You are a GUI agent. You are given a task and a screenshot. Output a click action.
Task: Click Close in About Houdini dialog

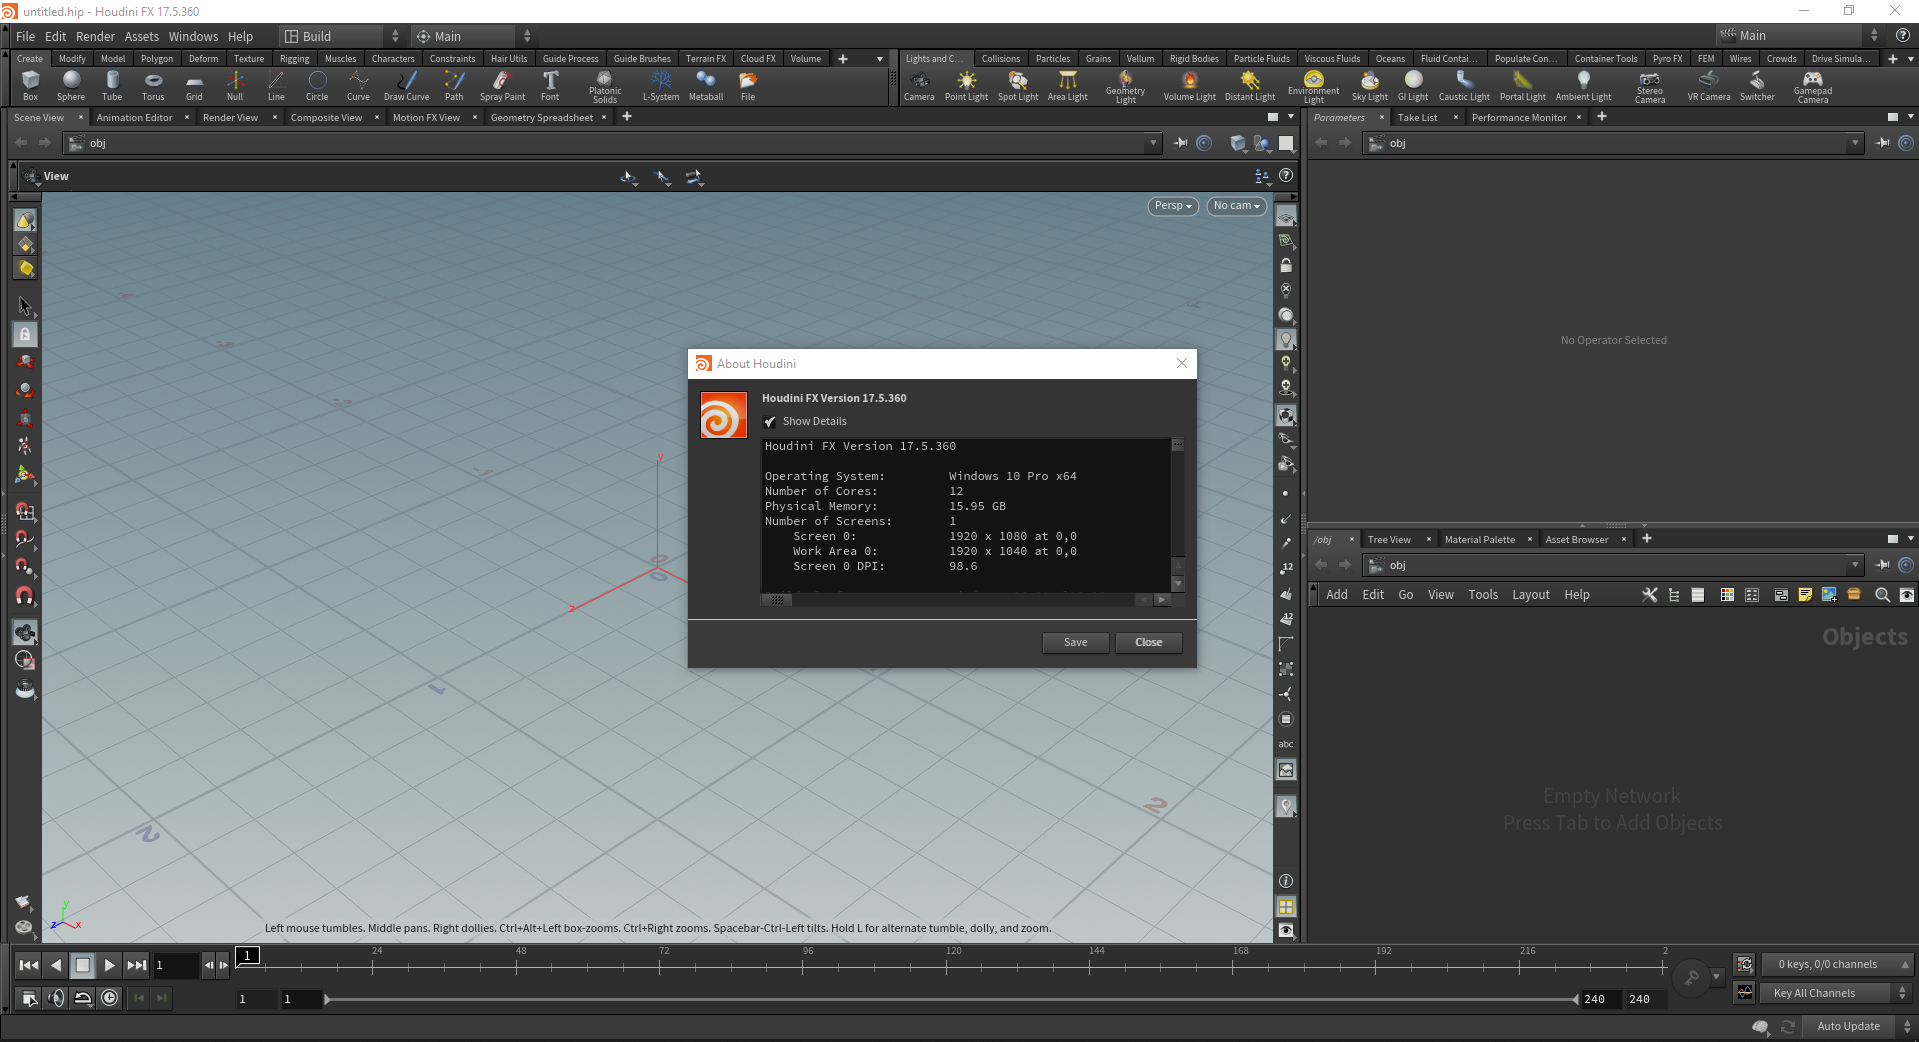click(x=1148, y=642)
